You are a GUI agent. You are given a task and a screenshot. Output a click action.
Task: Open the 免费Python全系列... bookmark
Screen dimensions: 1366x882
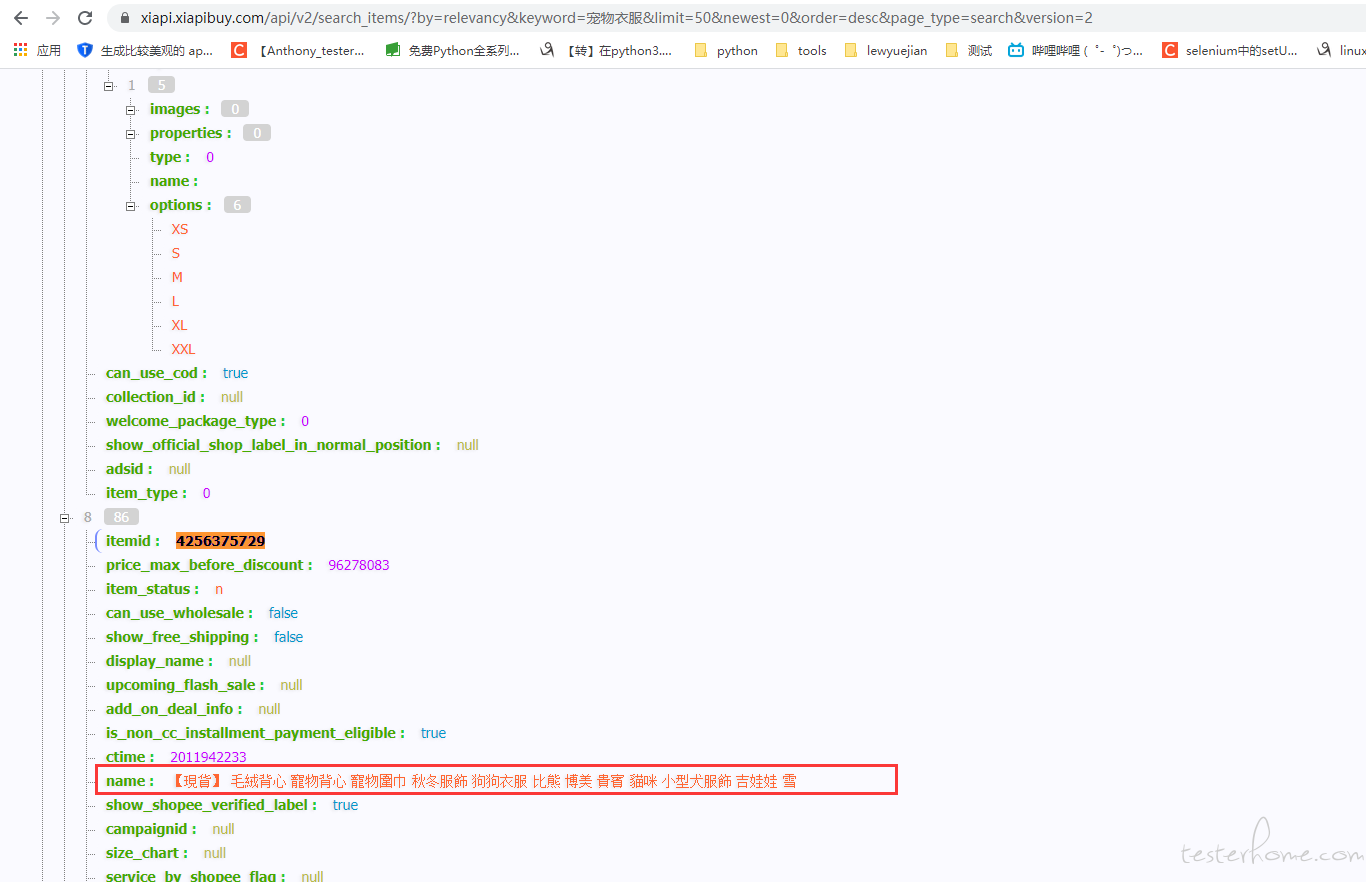(x=452, y=50)
